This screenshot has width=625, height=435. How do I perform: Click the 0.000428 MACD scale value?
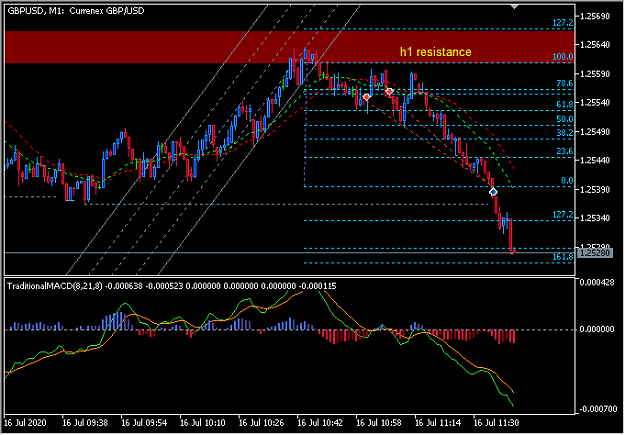click(x=597, y=283)
